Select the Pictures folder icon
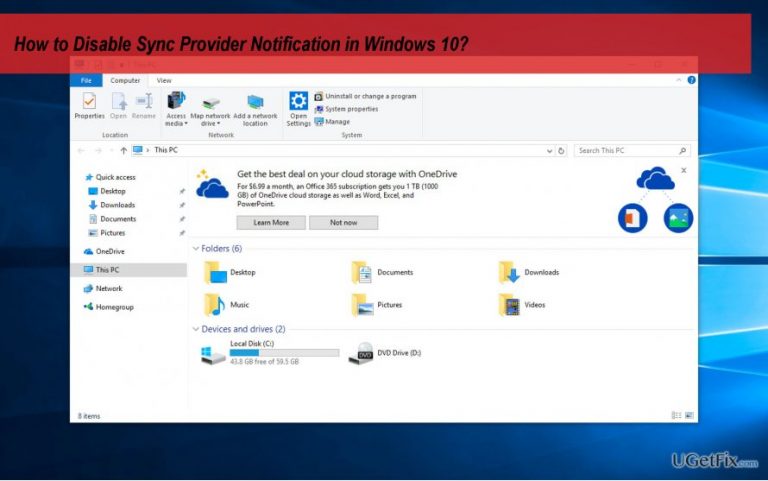 click(x=362, y=305)
